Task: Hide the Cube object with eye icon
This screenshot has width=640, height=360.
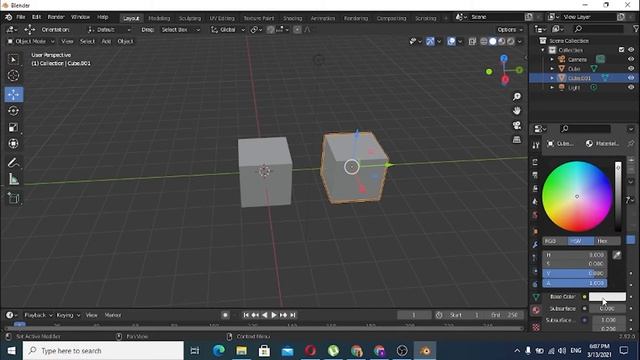Action: click(631, 69)
